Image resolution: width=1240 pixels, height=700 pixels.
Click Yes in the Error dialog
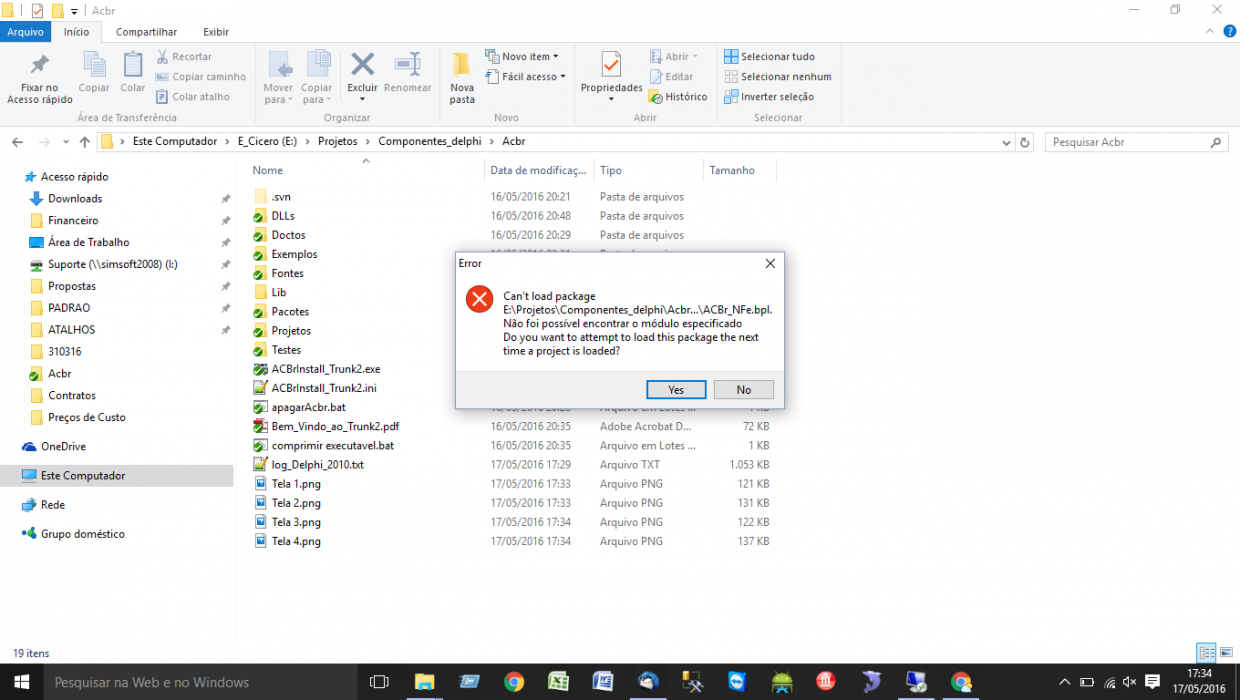pyautogui.click(x=676, y=390)
